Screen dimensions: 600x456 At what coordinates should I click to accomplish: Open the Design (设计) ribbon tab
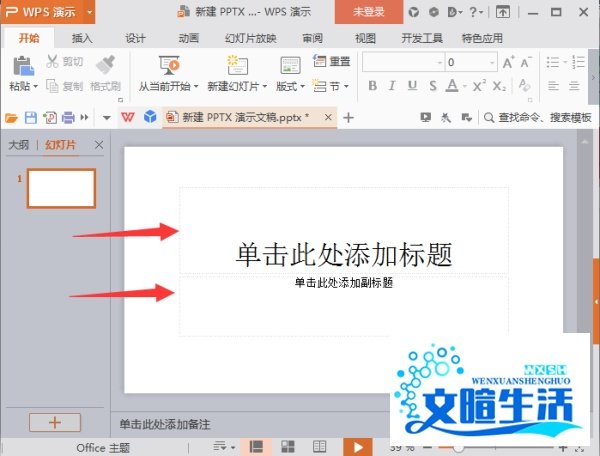pyautogui.click(x=135, y=38)
